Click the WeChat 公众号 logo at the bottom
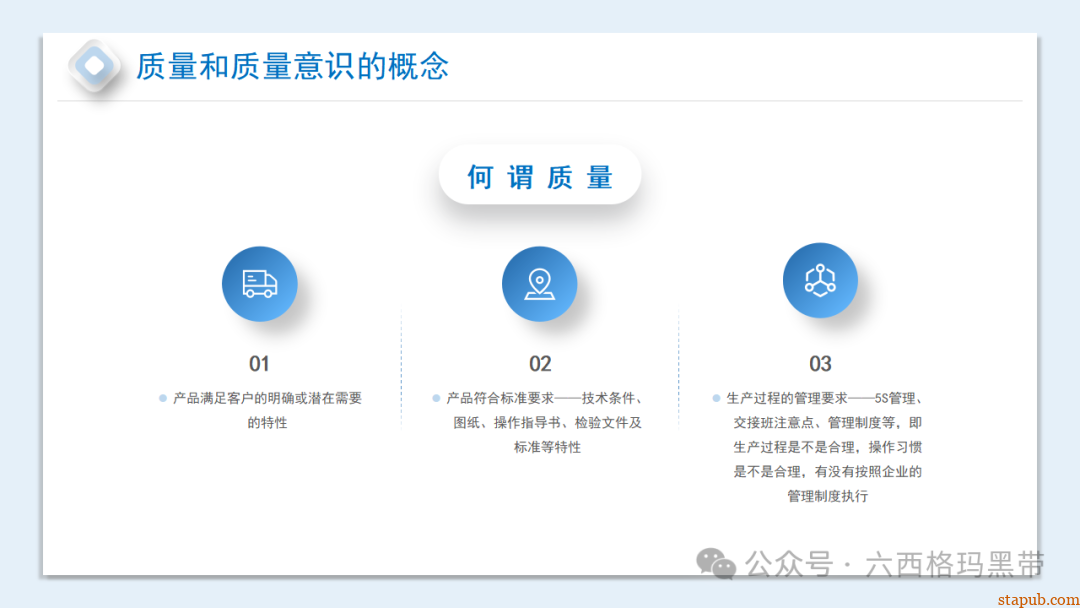The height and width of the screenshot is (608, 1080). pyautogui.click(x=713, y=566)
